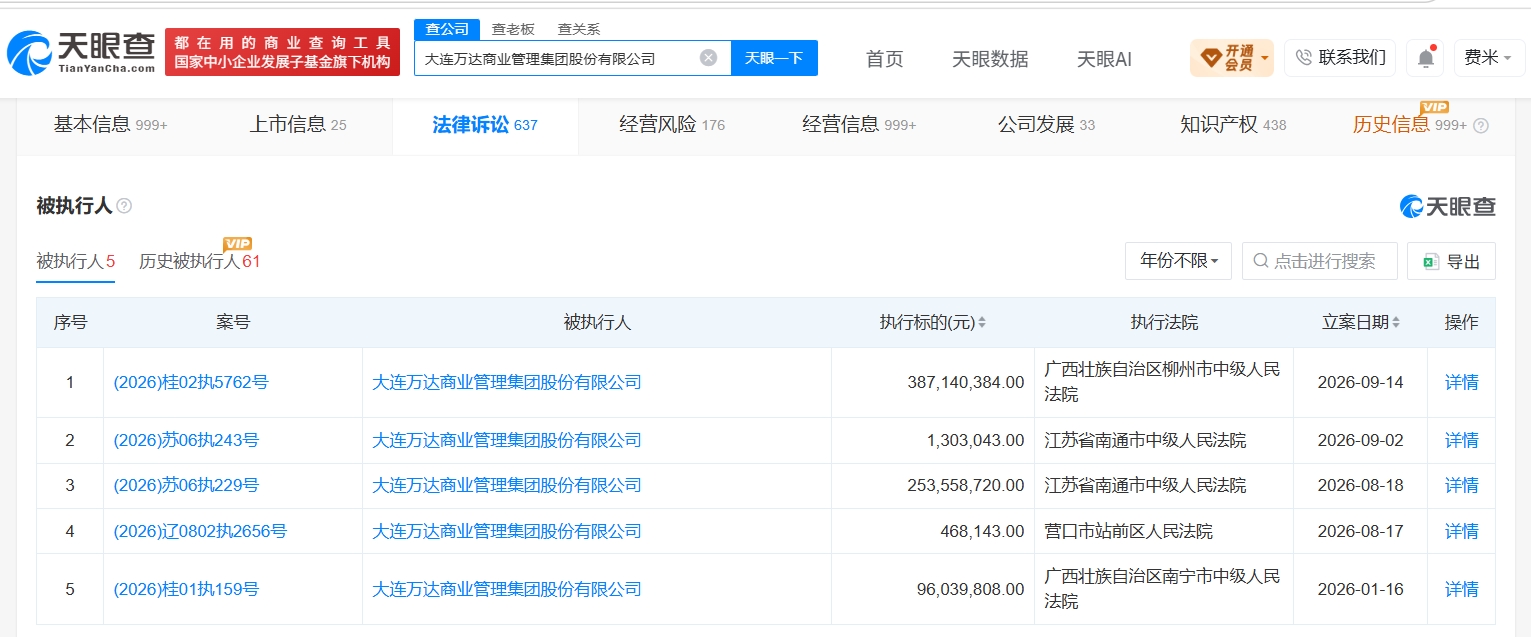This screenshot has height=637, width=1531.
Task: Open the 上市信息 tab
Action: pyautogui.click(x=298, y=125)
